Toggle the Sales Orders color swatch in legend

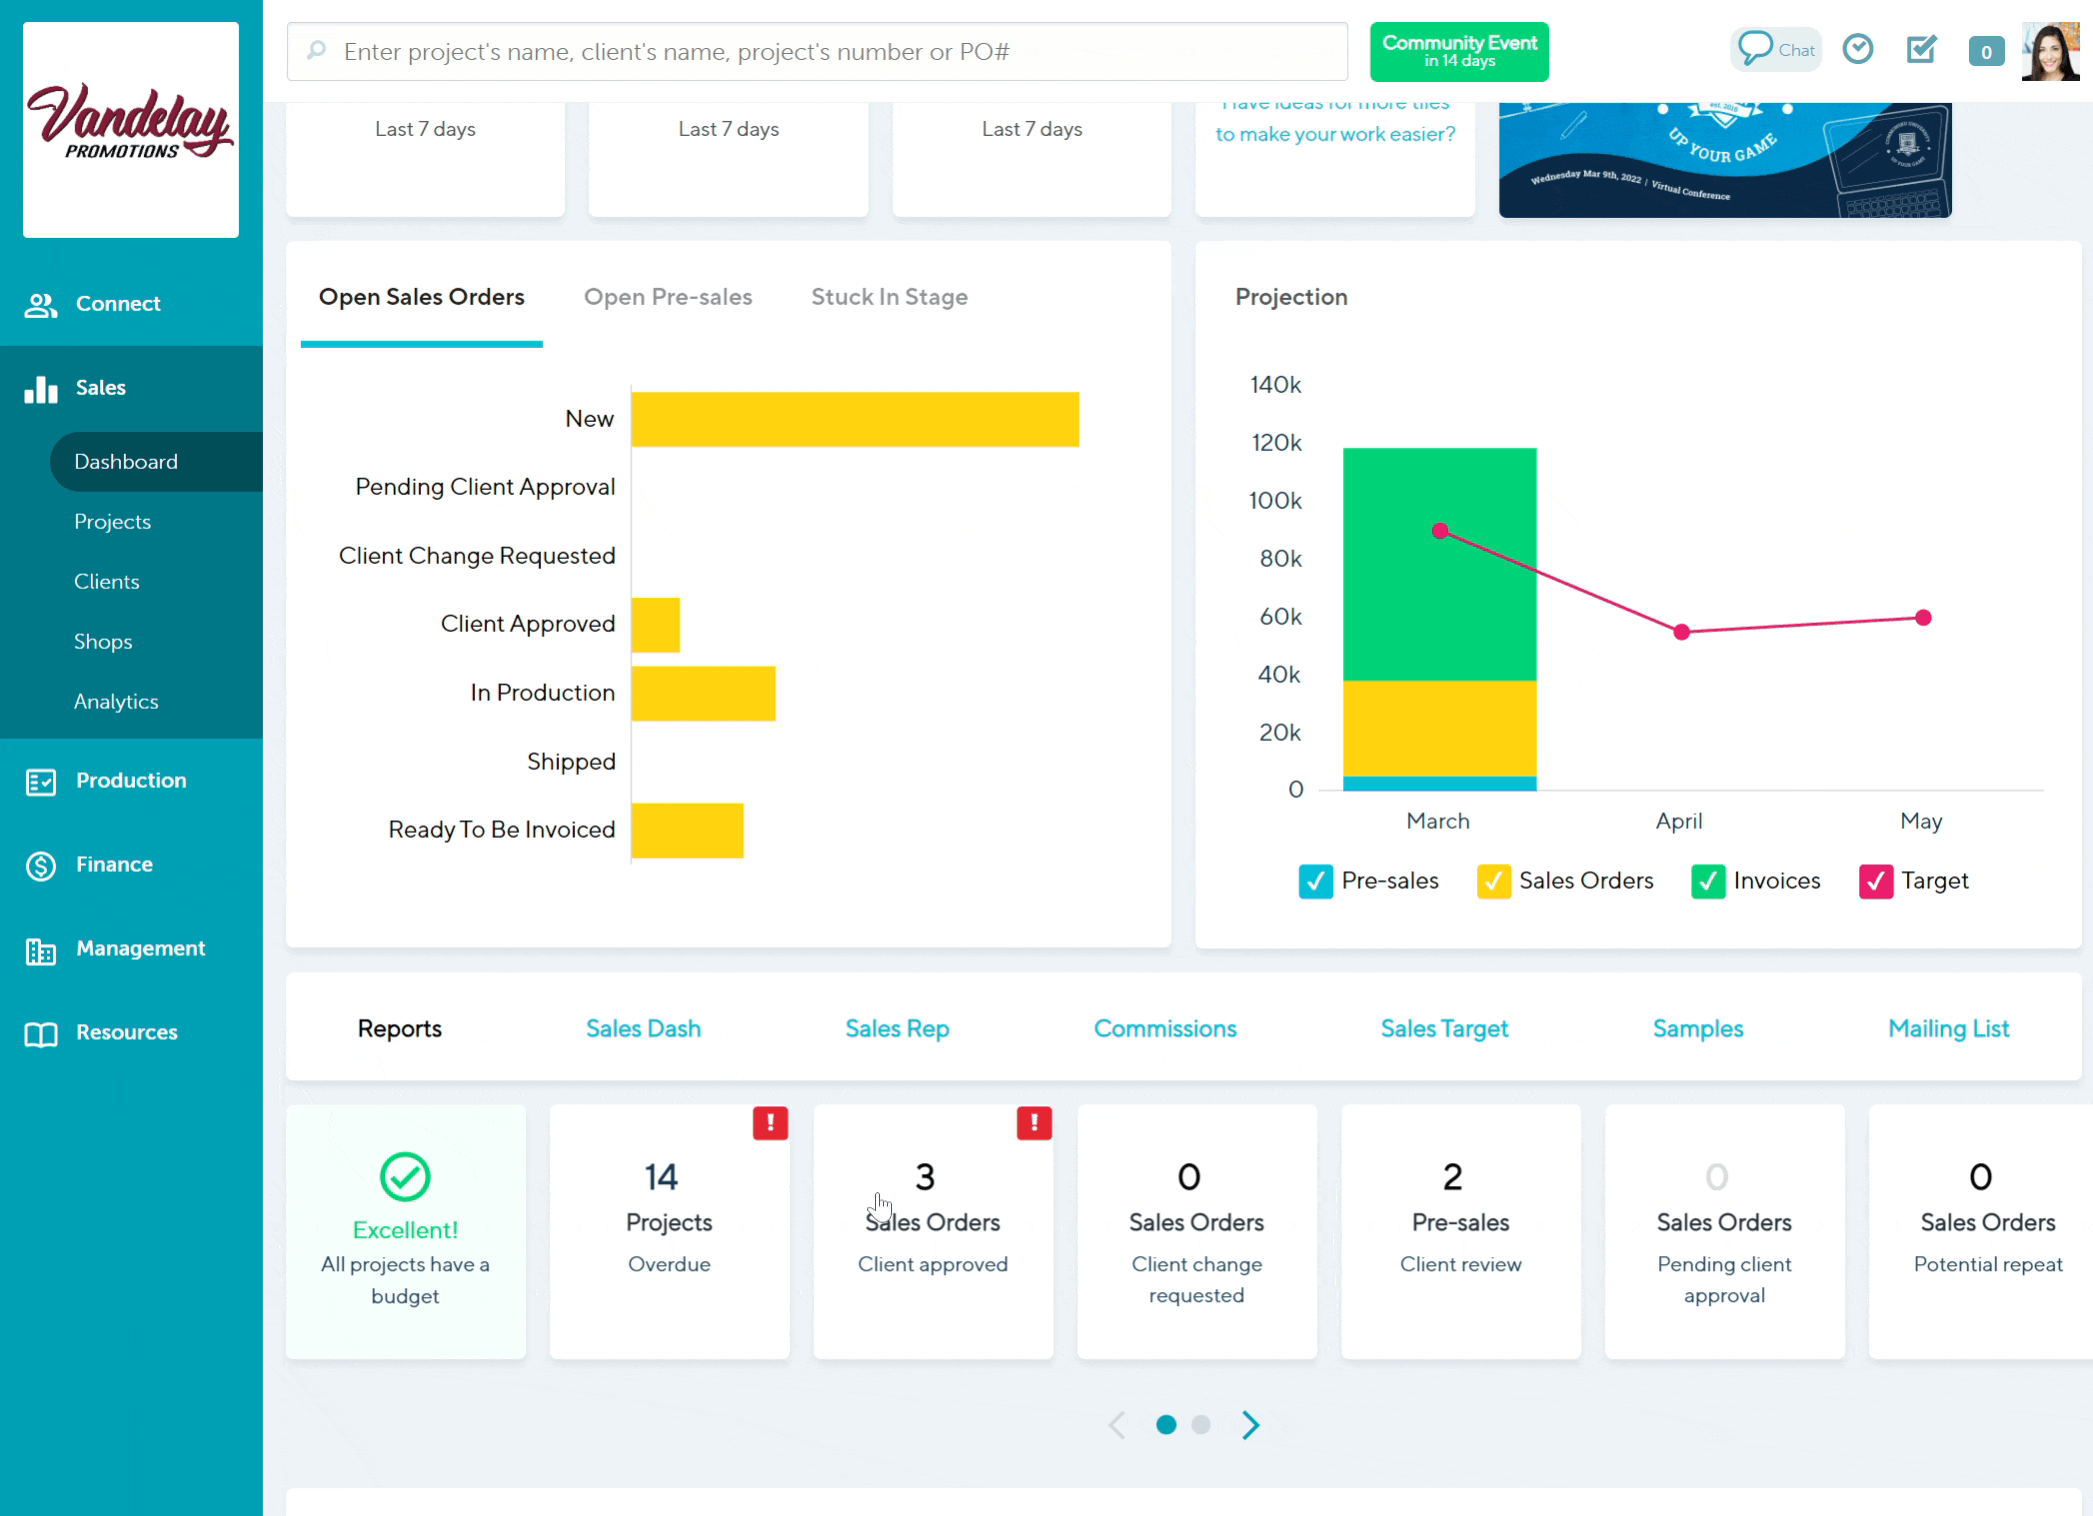tap(1493, 881)
